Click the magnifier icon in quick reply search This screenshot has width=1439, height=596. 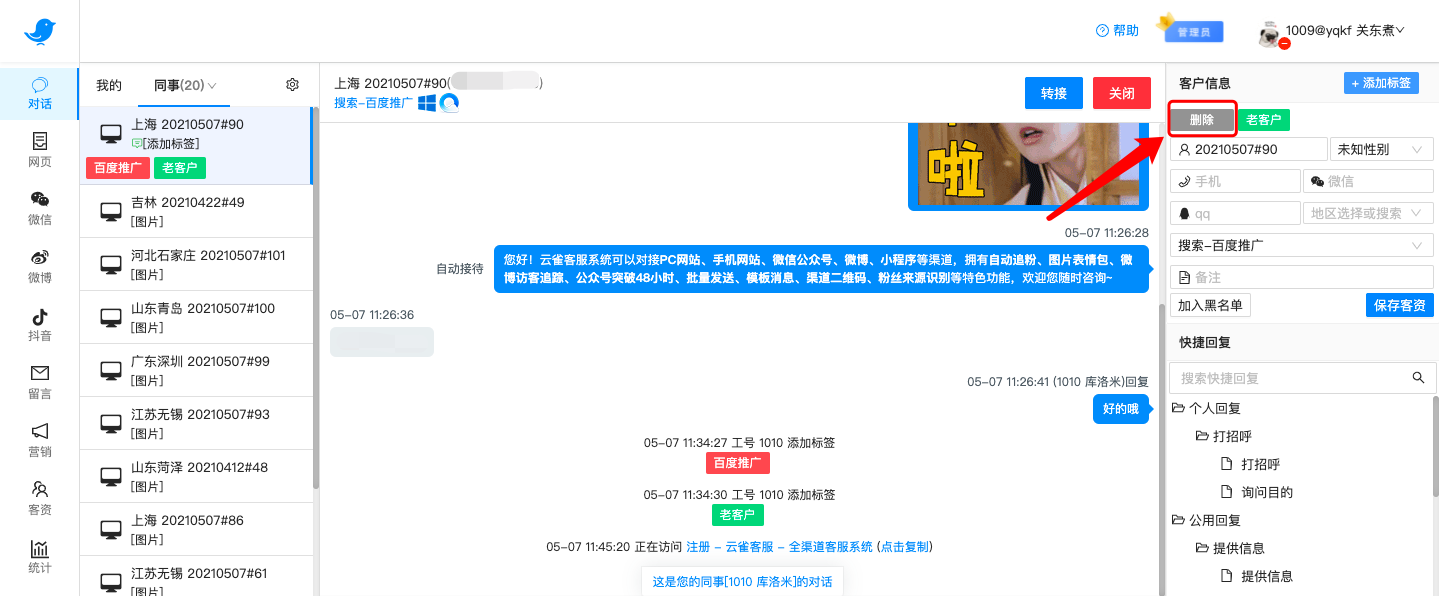pos(1417,377)
